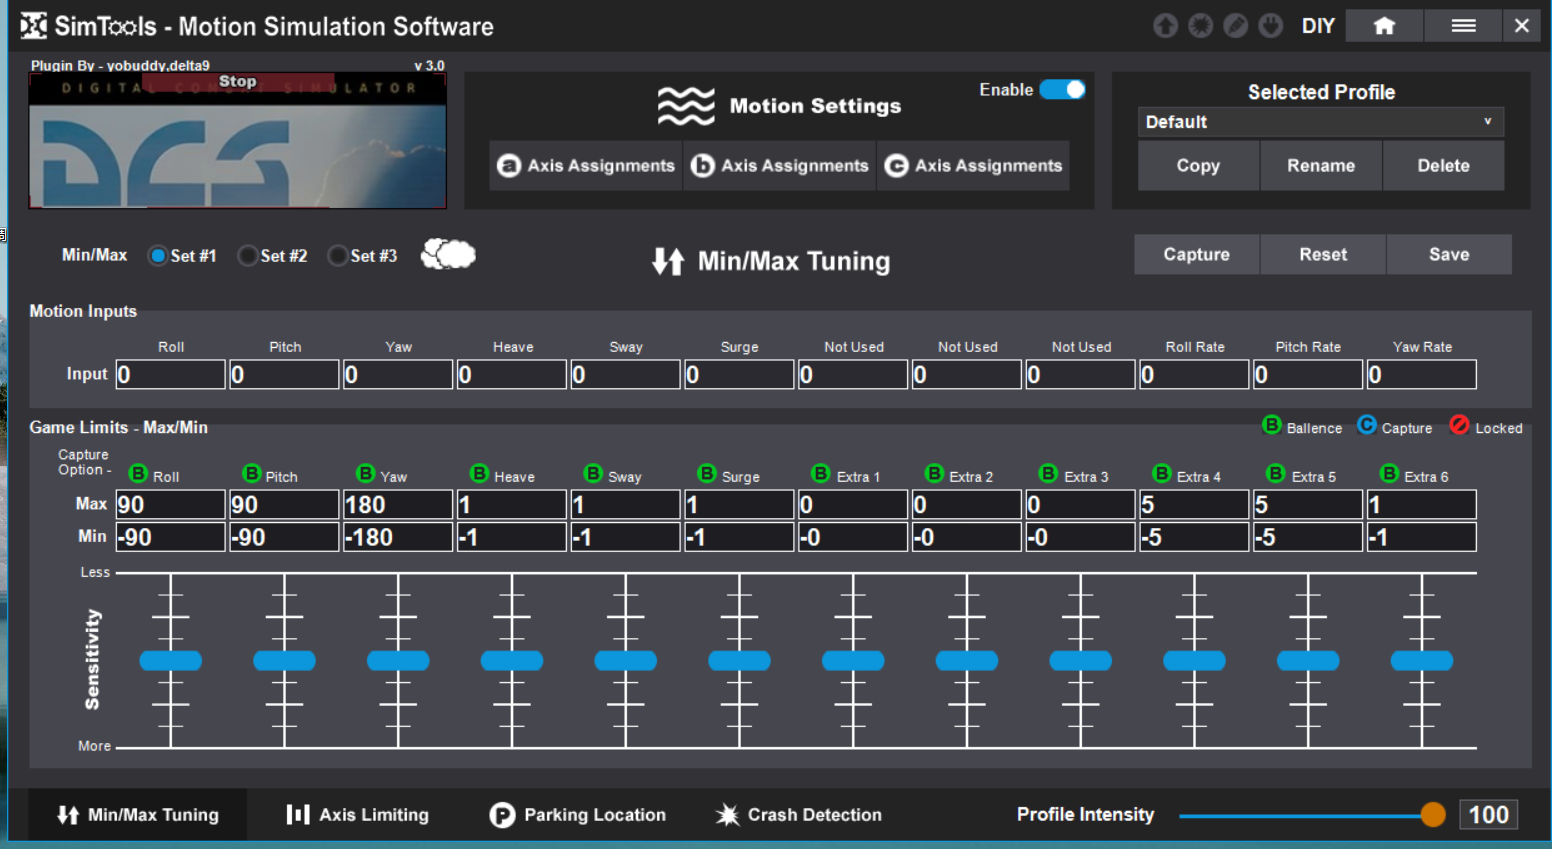Switch to Min/Max Tuning bottom tab
Screen dimensions: 1552x849
[138, 815]
